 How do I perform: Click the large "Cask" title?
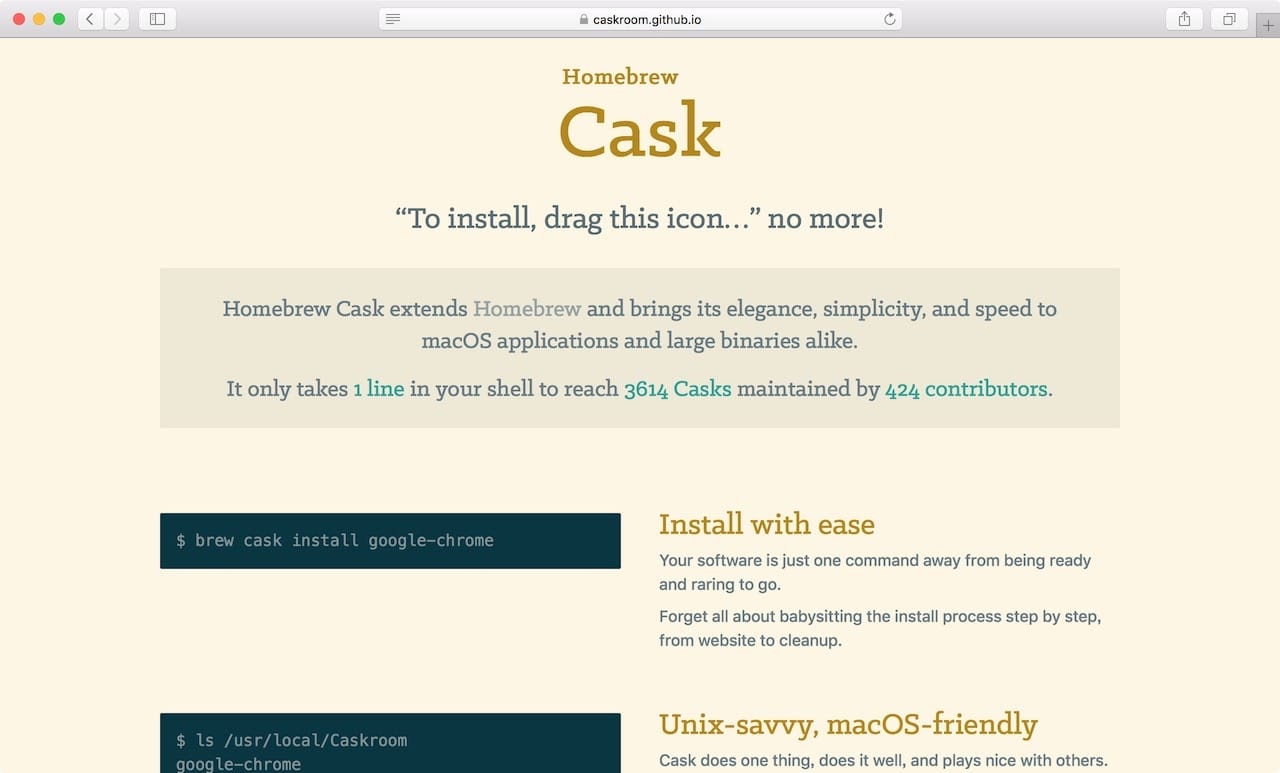639,131
